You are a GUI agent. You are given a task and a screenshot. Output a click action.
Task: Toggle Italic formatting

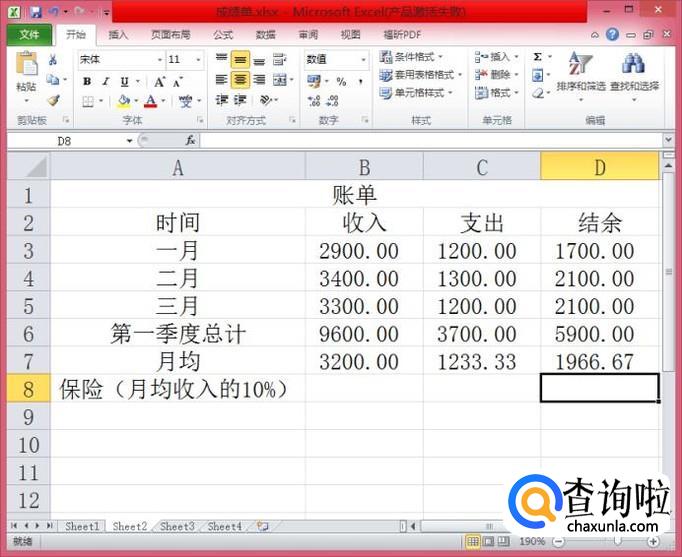(106, 81)
